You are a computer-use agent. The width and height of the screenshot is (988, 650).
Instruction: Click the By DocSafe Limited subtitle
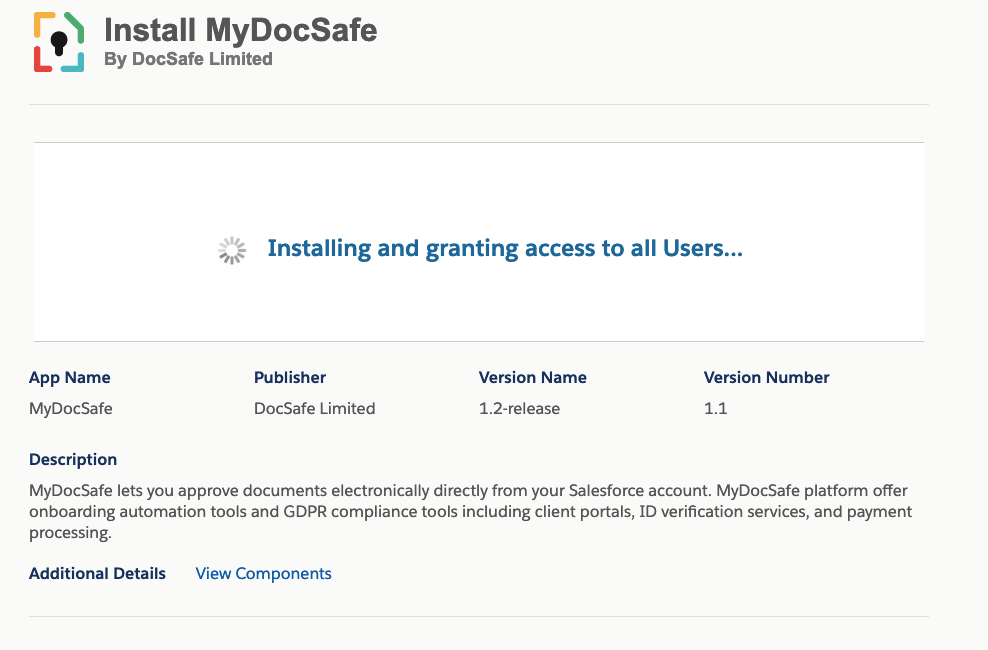pyautogui.click(x=188, y=59)
